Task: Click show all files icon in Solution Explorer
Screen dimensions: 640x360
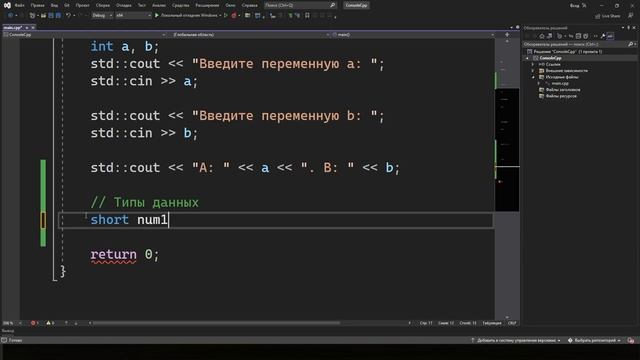Action: (x=586, y=36)
